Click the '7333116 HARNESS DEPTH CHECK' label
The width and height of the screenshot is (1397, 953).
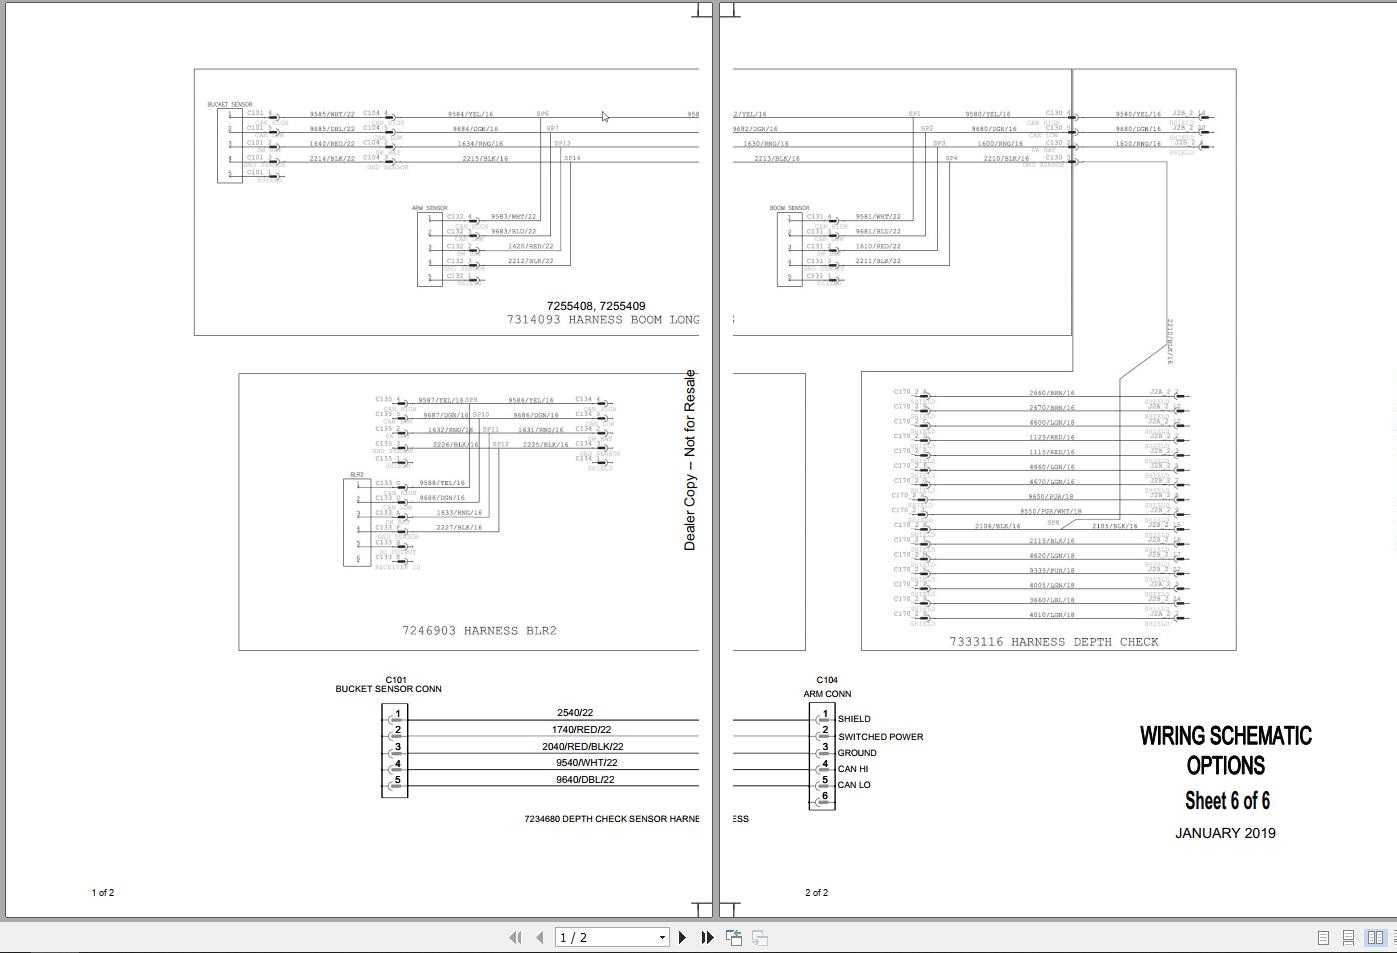pyautogui.click(x=1054, y=642)
